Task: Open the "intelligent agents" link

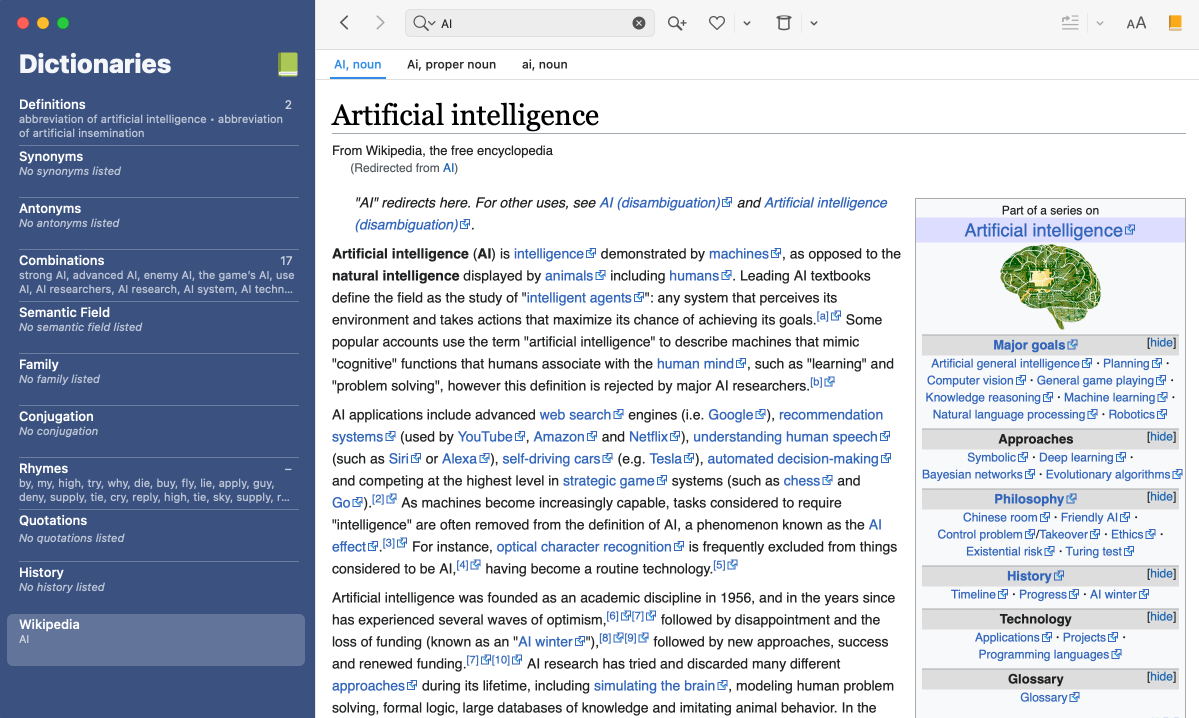Action: (x=579, y=298)
